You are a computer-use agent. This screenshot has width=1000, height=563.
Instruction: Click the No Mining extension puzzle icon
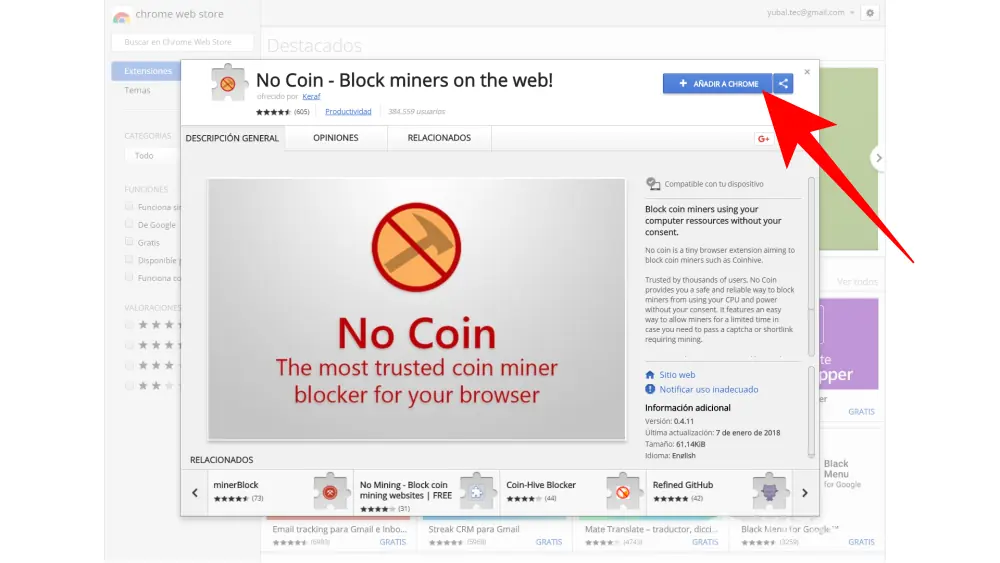[476, 492]
